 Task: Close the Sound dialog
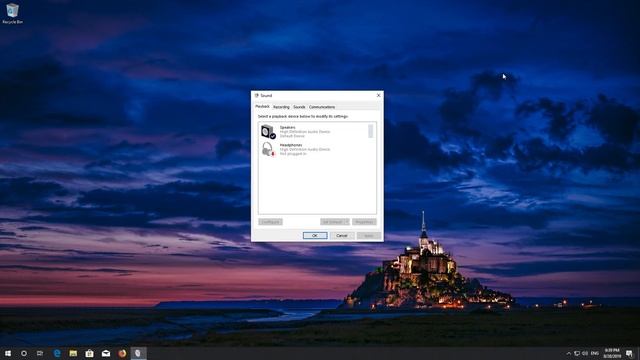point(378,95)
